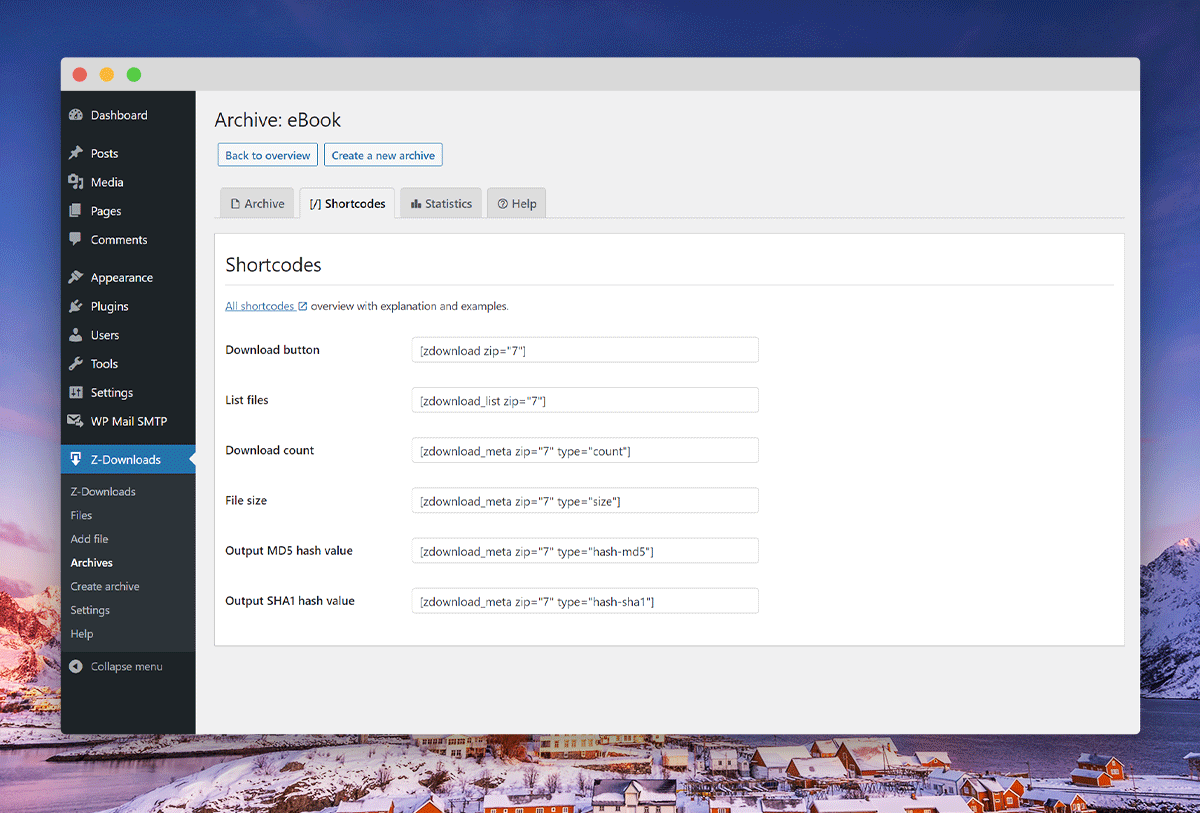Select the Download button shortcode field

584,350
